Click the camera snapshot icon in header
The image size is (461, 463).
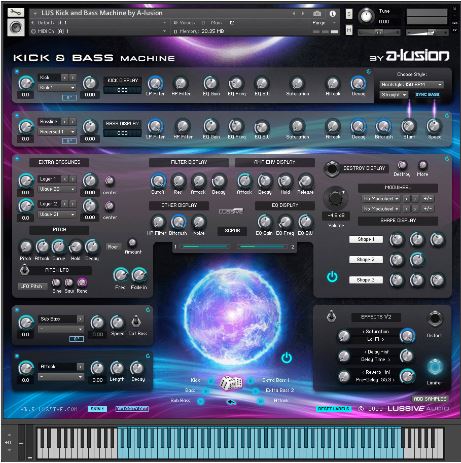click(x=317, y=14)
